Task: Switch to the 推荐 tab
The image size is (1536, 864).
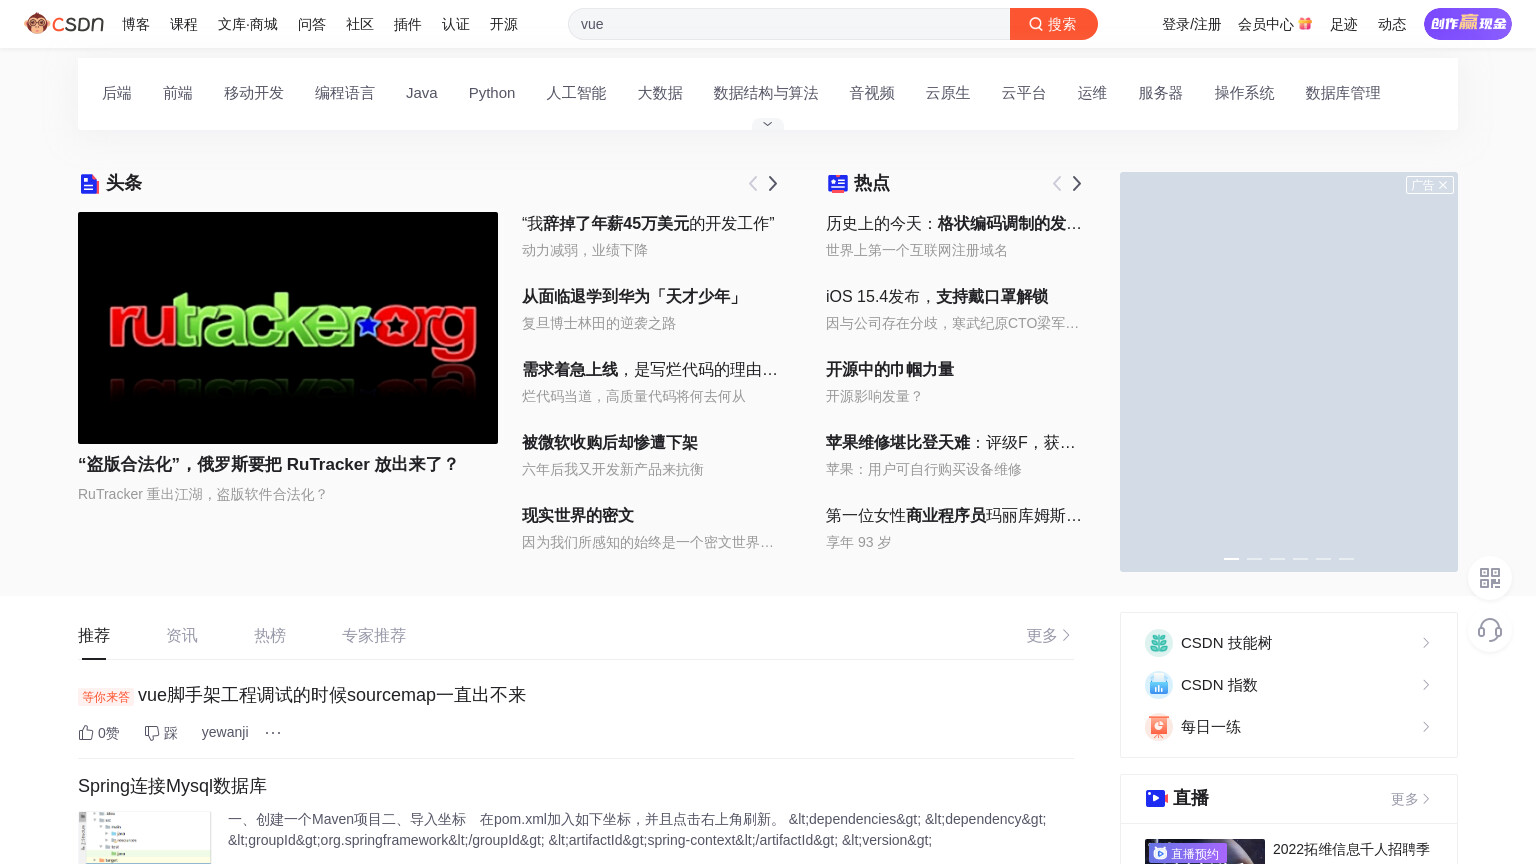Action: point(94,636)
